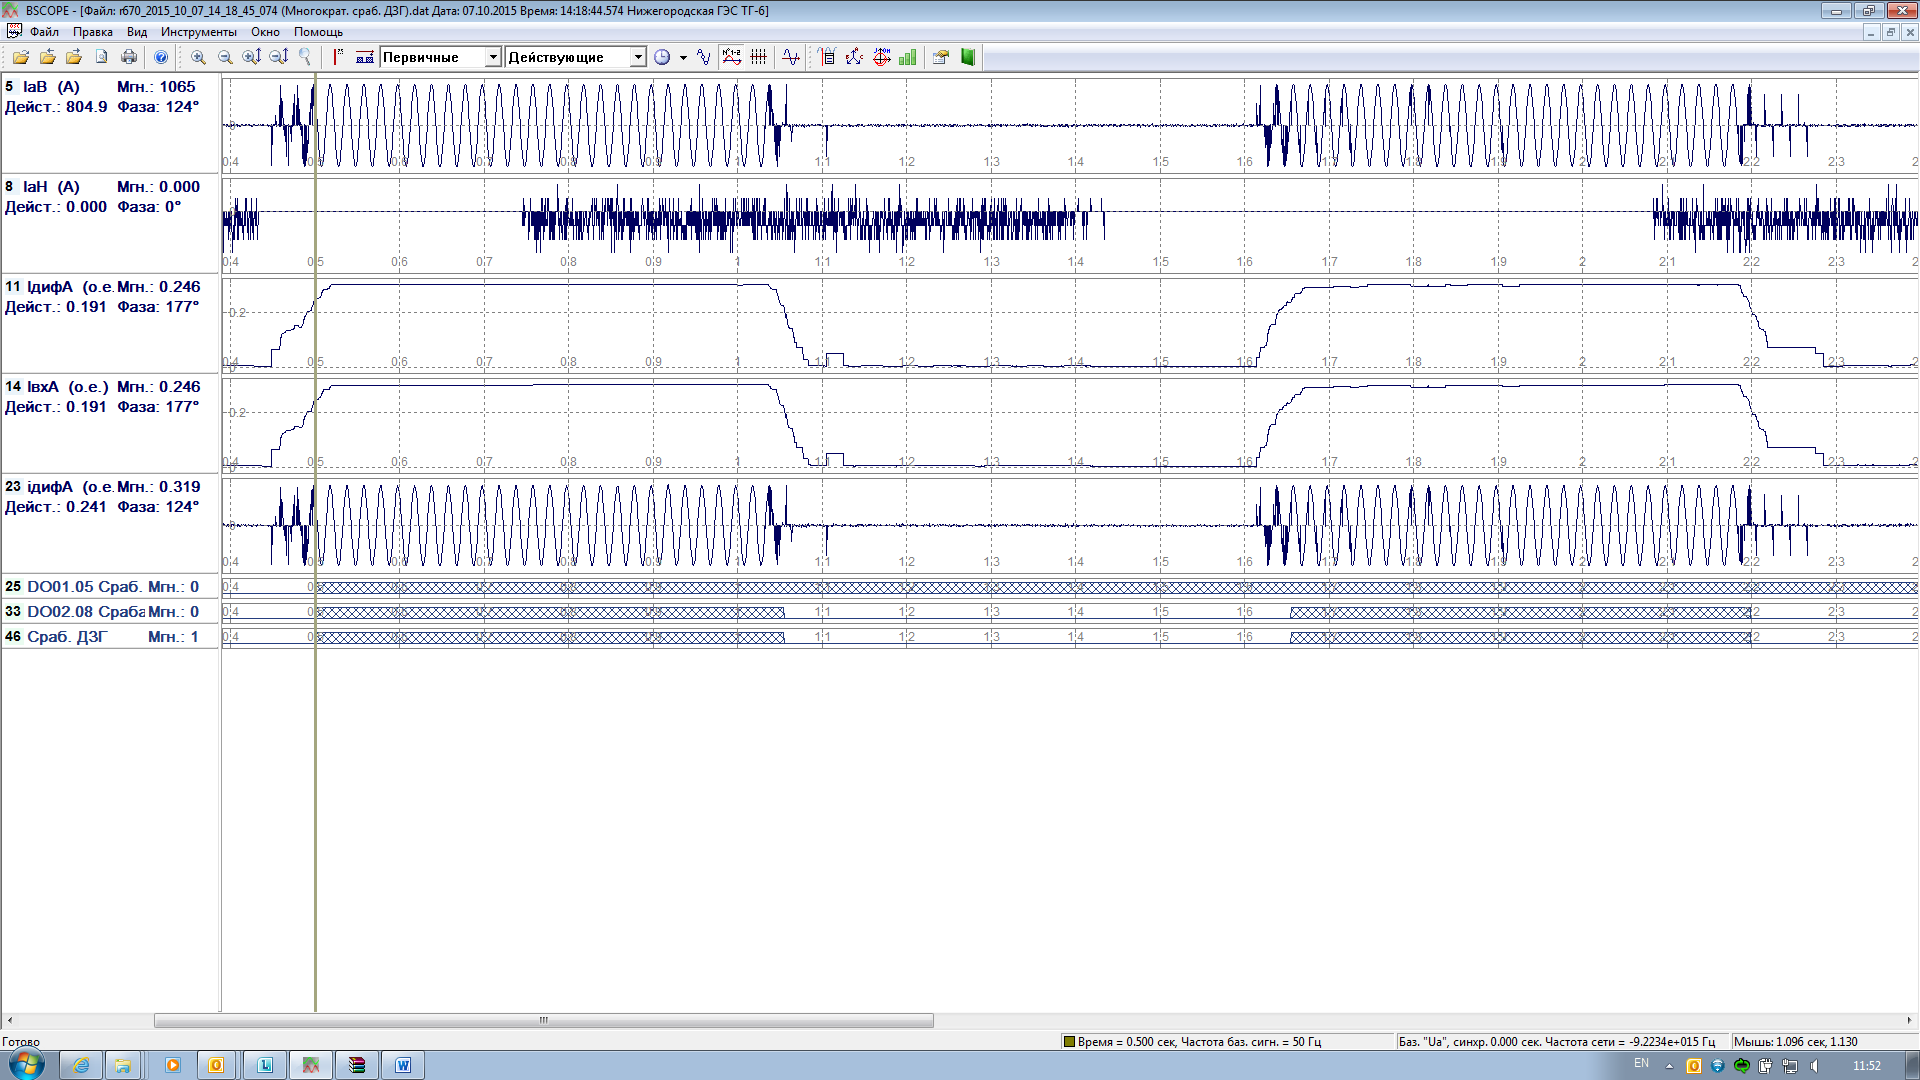1920x1080 pixels.
Task: Expand the Первичные dropdown
Action: tap(492, 57)
